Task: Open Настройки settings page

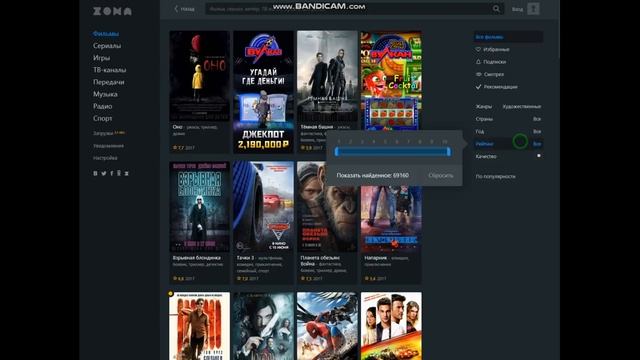Action: pyautogui.click(x=105, y=158)
